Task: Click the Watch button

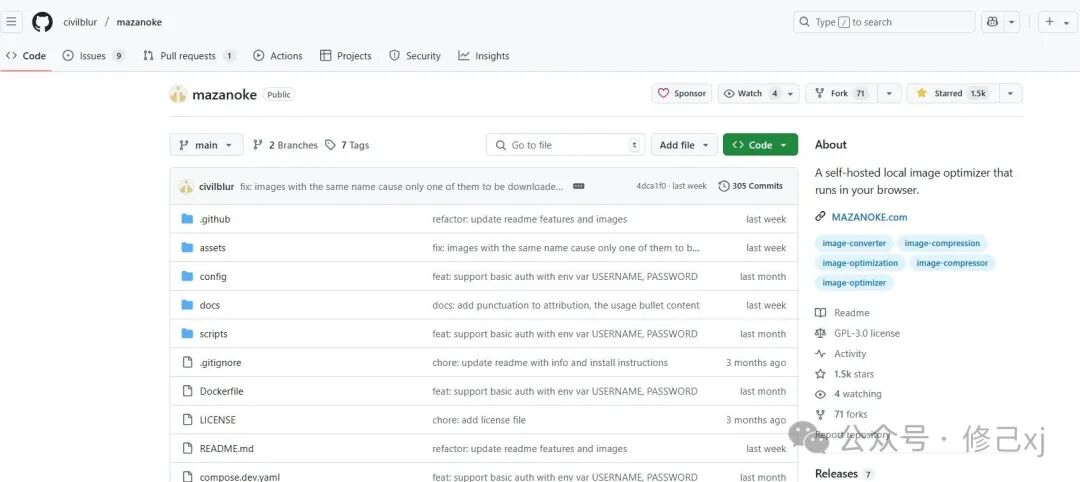Action: (750, 94)
